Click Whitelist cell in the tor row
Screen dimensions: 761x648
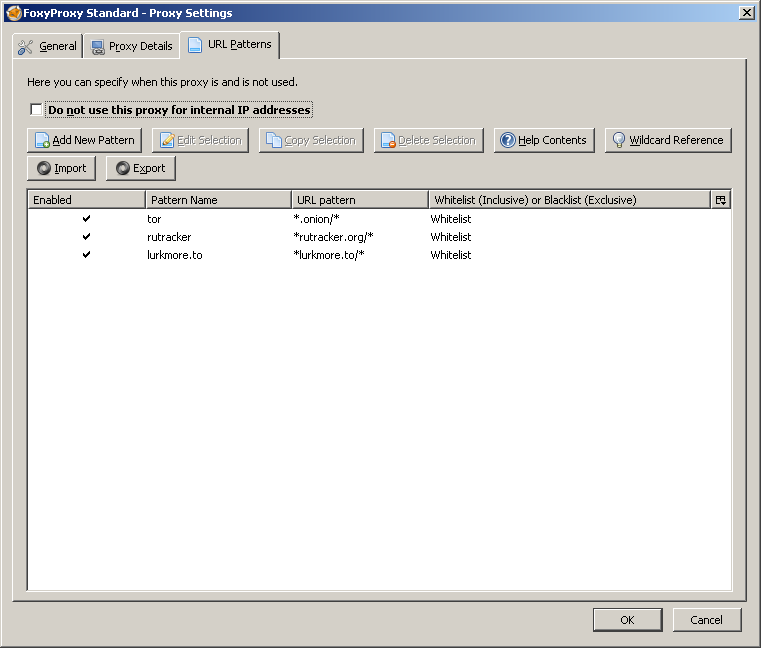click(x=451, y=219)
